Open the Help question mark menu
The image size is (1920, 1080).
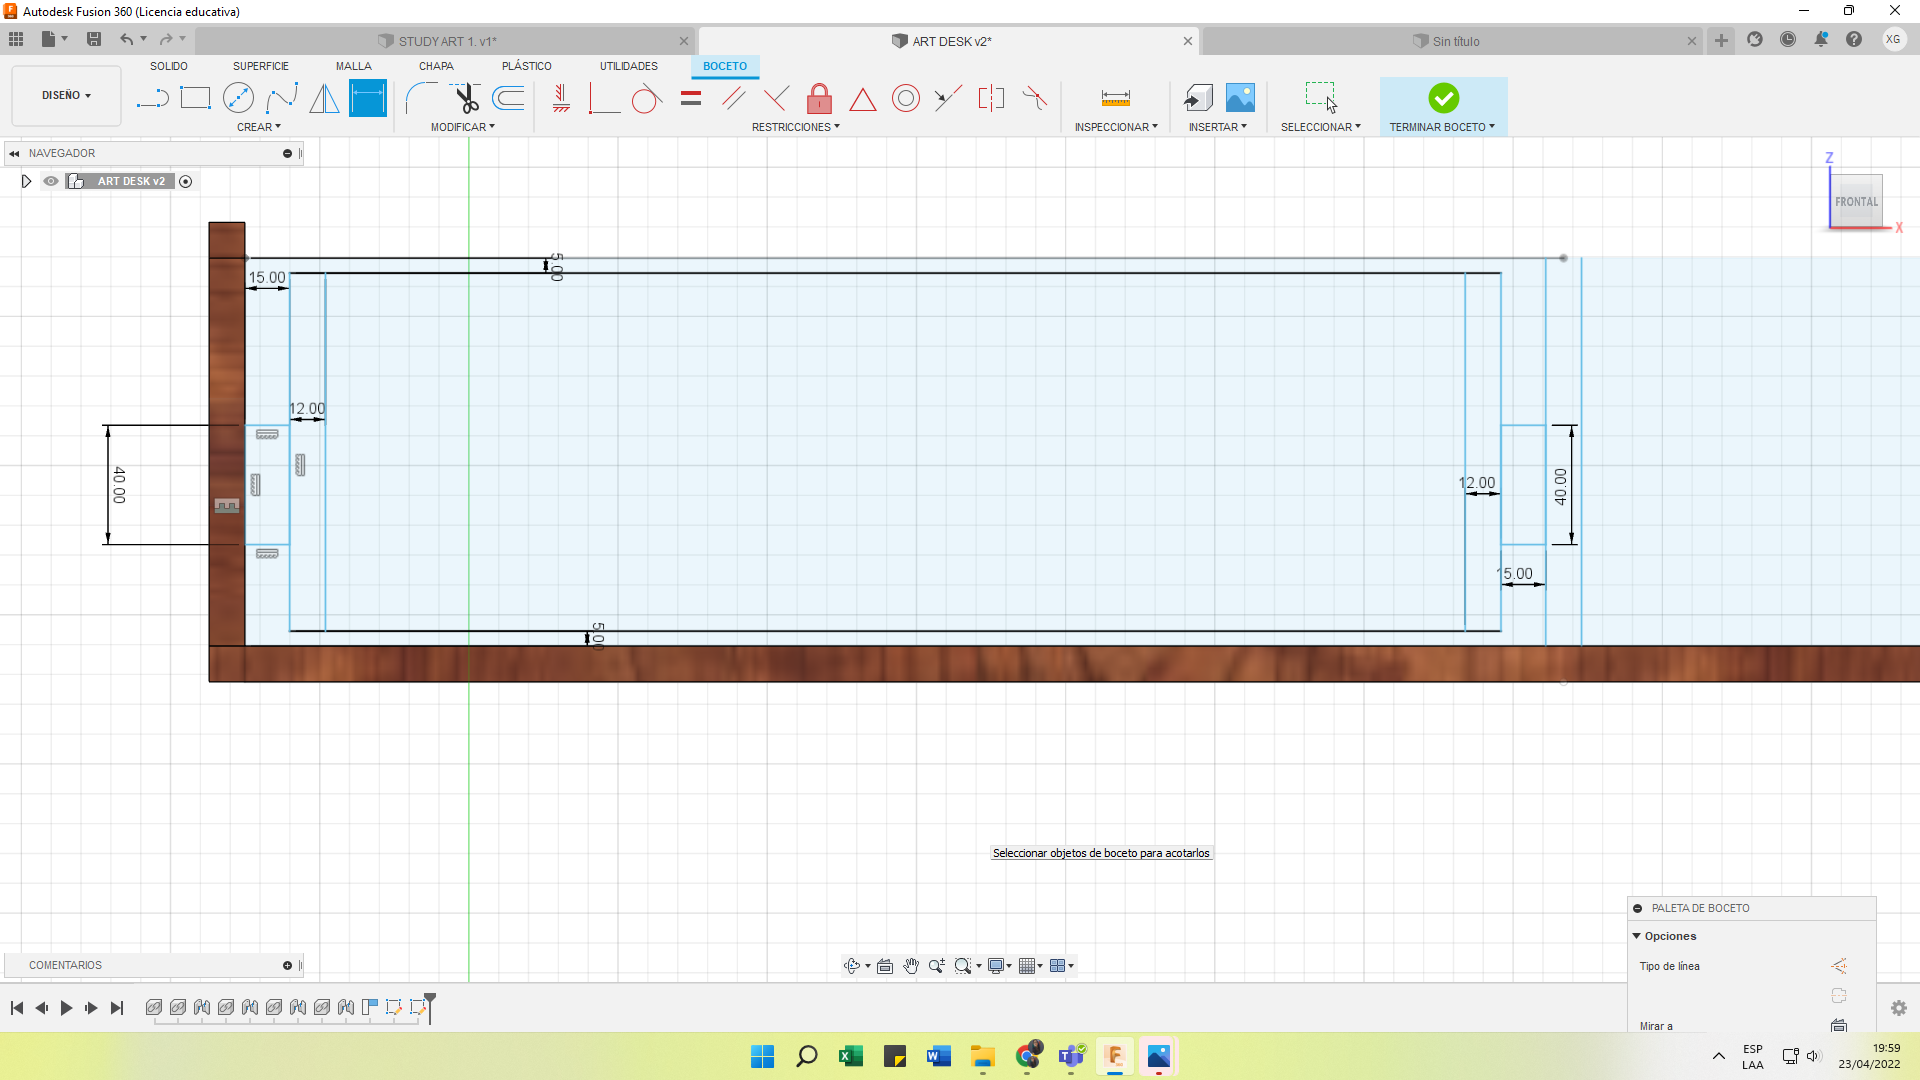pyautogui.click(x=1854, y=39)
